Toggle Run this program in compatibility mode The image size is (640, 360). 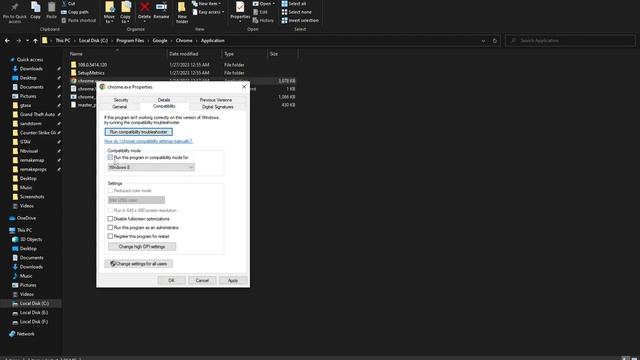tap(110, 157)
